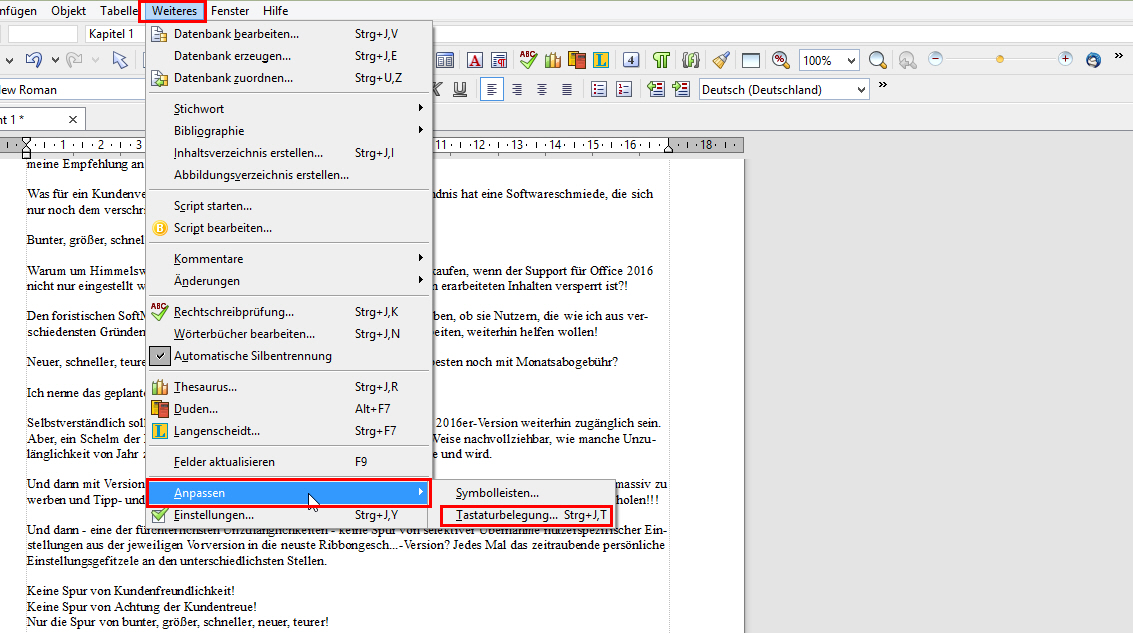This screenshot has height=633, width=1133.
Task: Click the decrease indent icon
Action: click(x=655, y=90)
